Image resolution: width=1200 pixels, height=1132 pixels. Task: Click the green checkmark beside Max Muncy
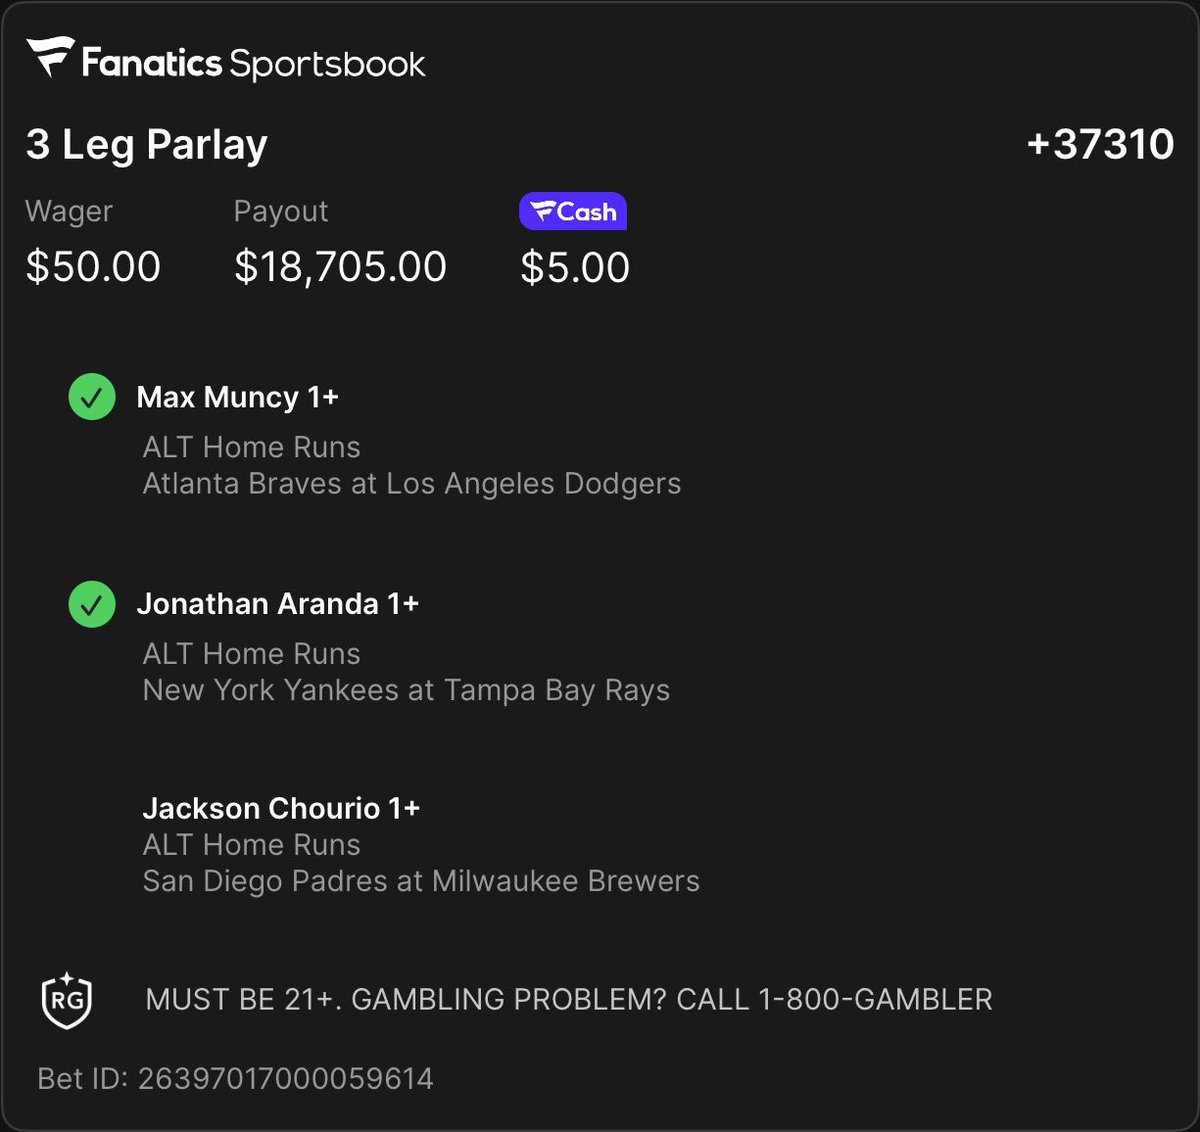92,397
